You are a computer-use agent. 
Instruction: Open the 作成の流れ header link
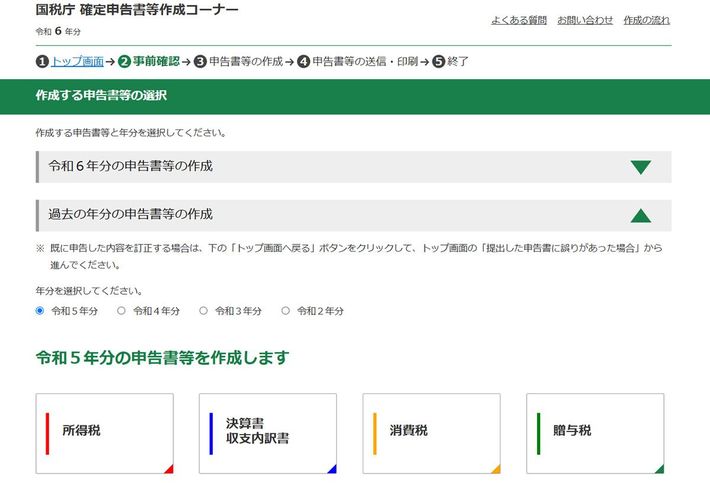point(646,20)
